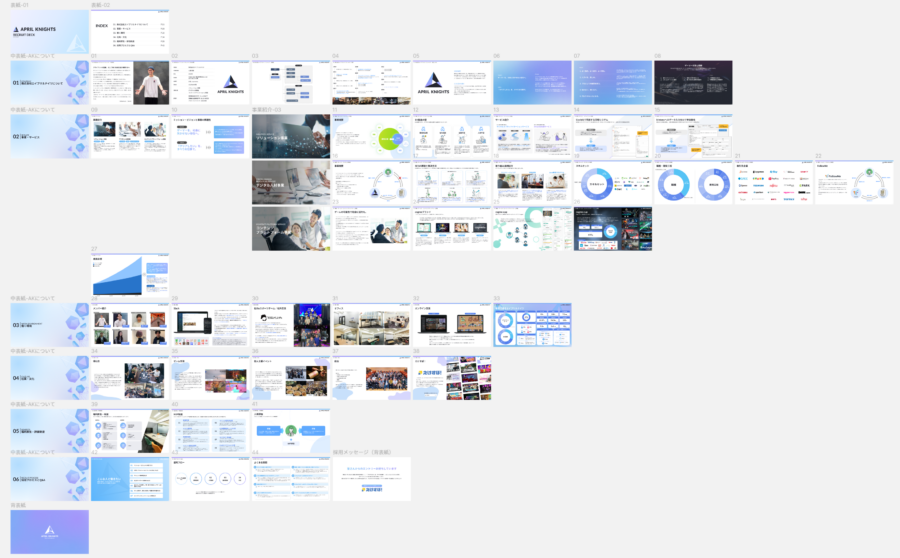Open slide 21 with client logo grid
900x558 pixels.
tap(774, 184)
